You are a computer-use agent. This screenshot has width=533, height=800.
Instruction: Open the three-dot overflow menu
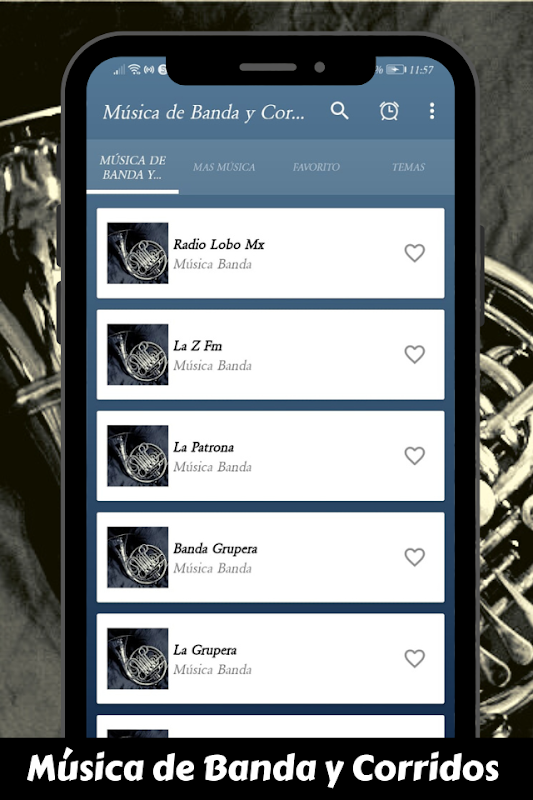click(x=432, y=111)
